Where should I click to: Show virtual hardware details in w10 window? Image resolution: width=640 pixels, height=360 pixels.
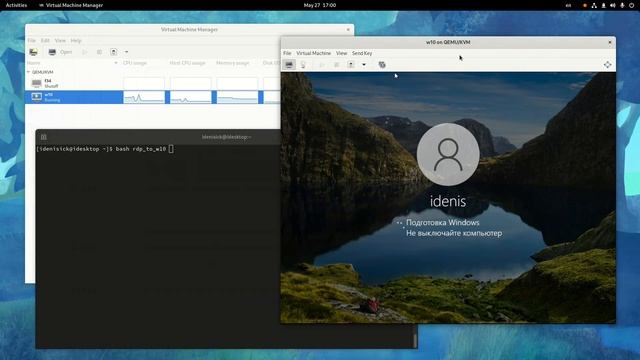pyautogui.click(x=303, y=64)
